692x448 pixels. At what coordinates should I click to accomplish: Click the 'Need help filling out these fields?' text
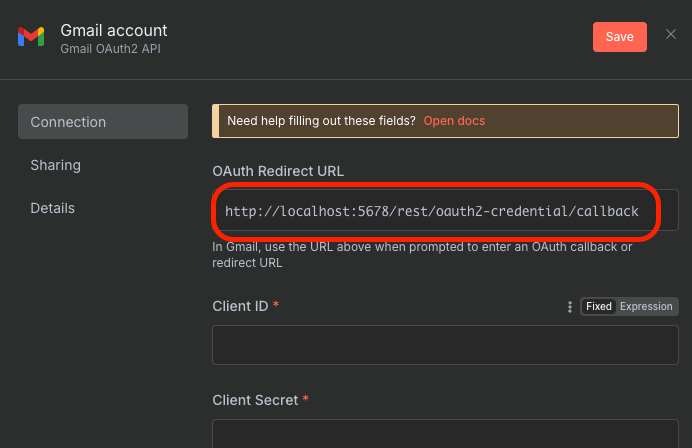321,121
